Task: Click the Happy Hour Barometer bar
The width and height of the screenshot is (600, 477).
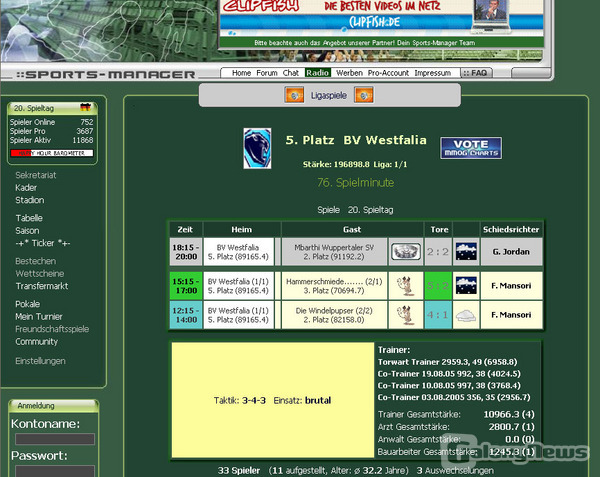Action: (51, 153)
